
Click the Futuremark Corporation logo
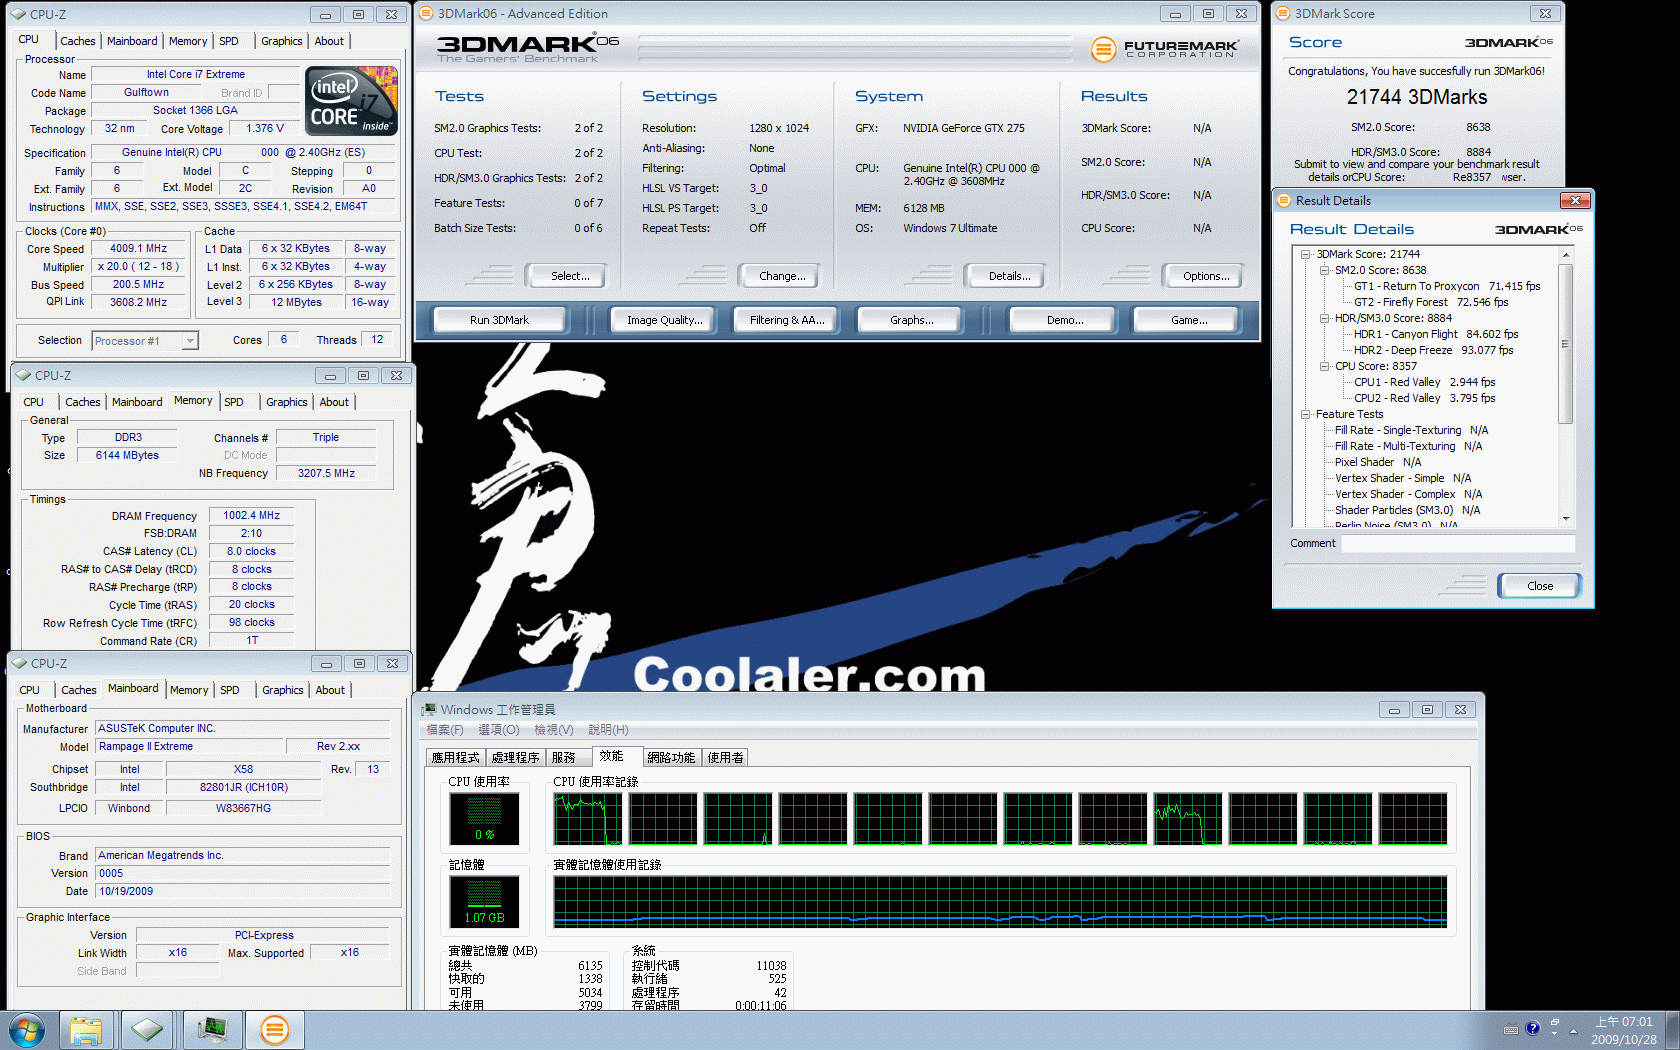1165,48
